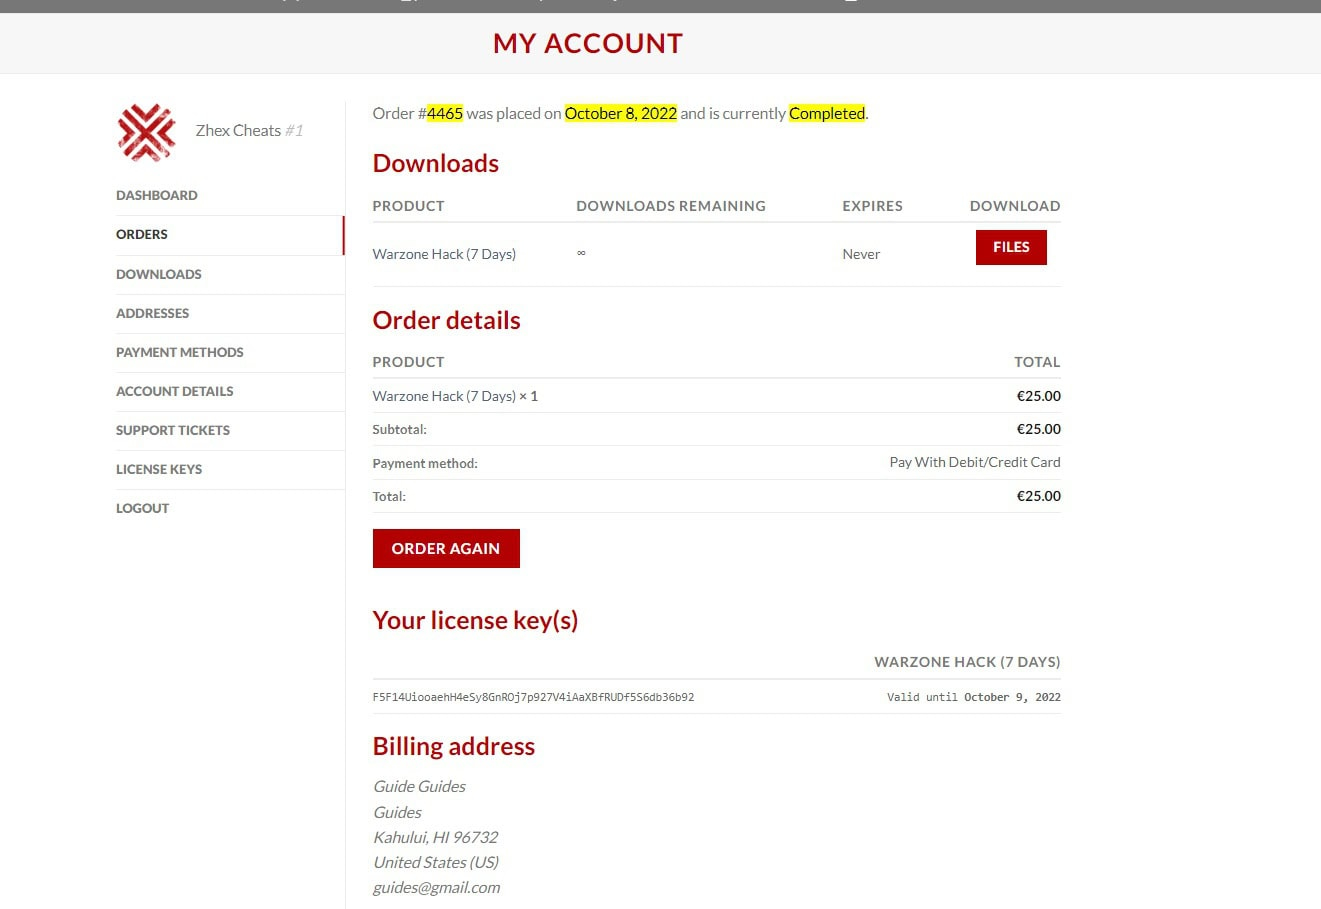Open Account Details page
The height and width of the screenshot is (909, 1321).
(x=174, y=391)
